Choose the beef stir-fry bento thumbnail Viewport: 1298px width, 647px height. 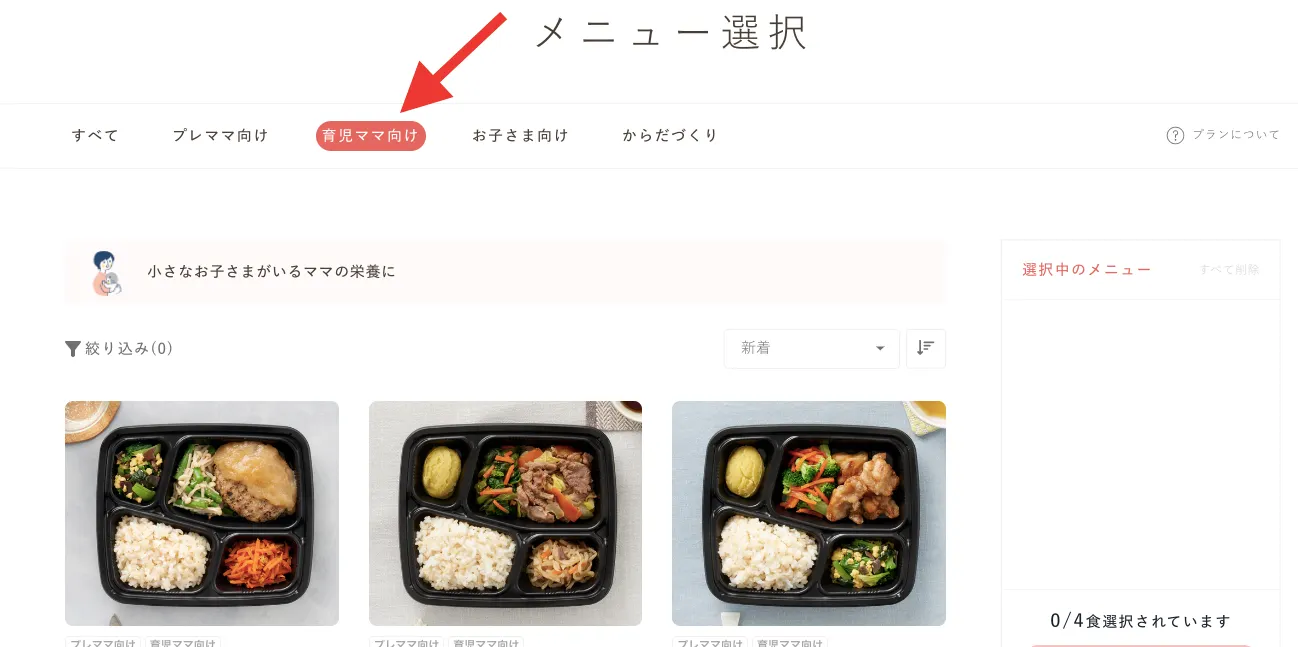tap(505, 513)
